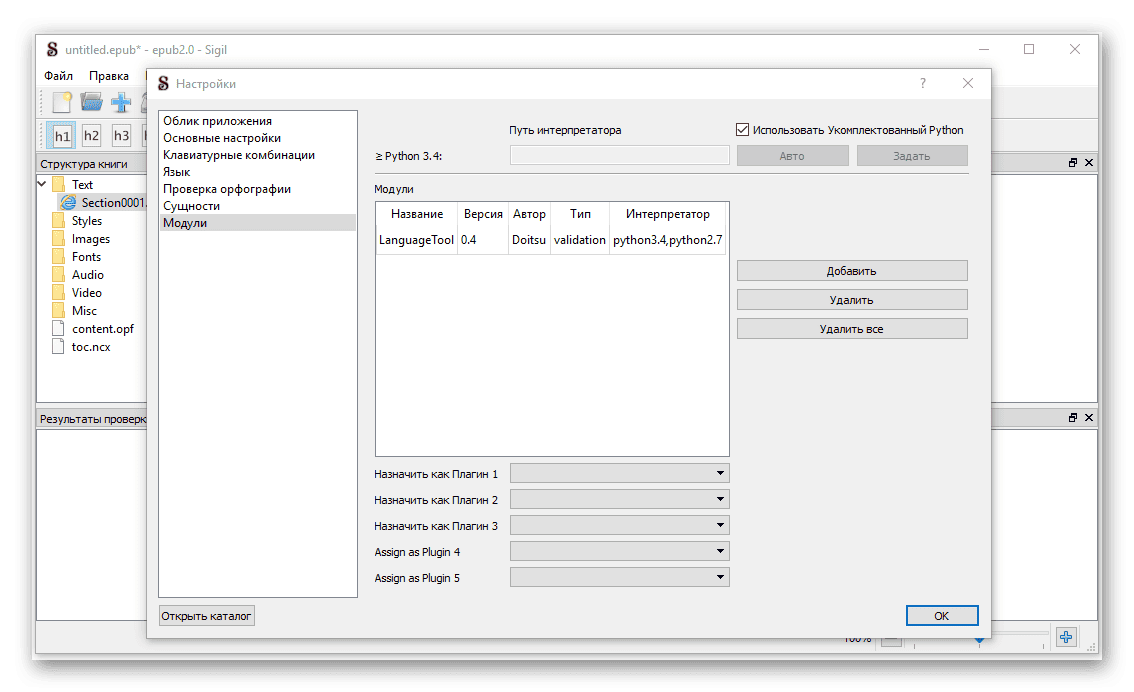Collapse the Text folder tree arrow
The height and width of the screenshot is (692, 1134).
tap(42, 184)
